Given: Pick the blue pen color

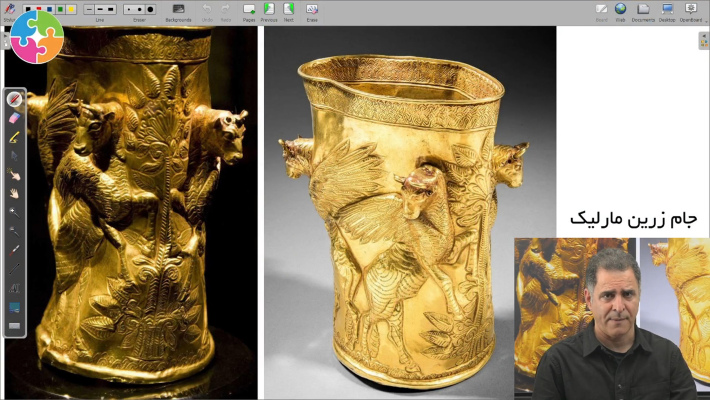Looking at the screenshot, I should pos(50,9).
